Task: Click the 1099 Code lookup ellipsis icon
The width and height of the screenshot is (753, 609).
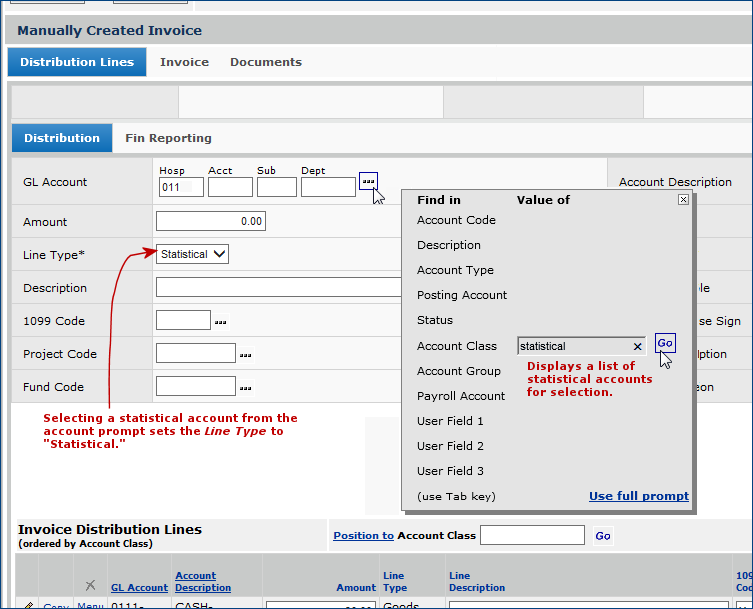Action: tap(220, 322)
